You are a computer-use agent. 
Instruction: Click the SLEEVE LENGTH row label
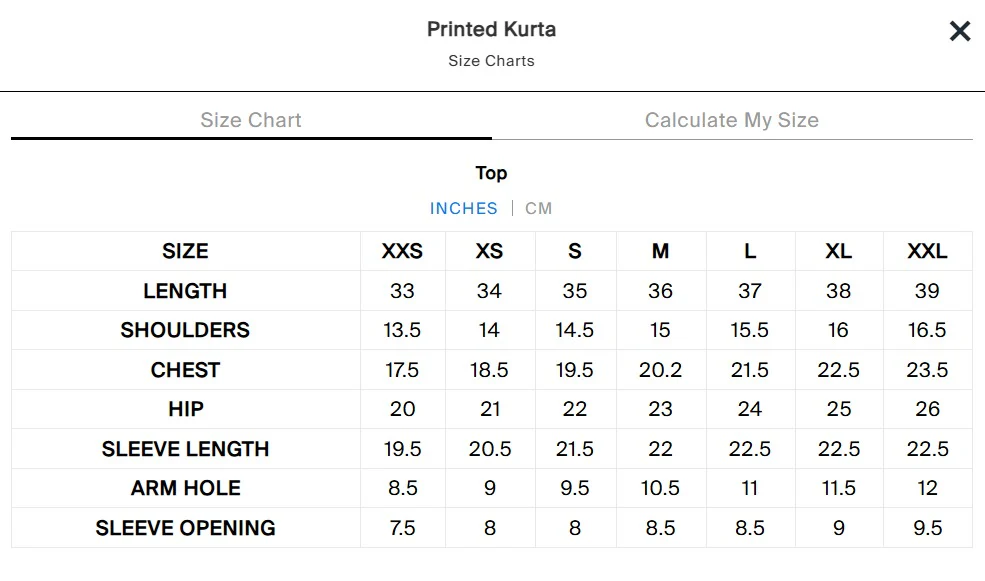point(185,449)
